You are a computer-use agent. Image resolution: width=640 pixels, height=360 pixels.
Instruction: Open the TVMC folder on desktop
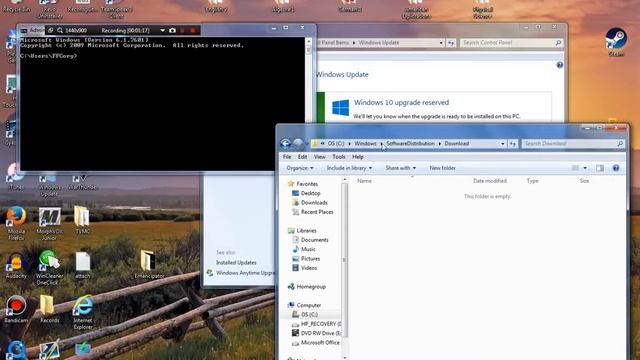click(x=82, y=220)
